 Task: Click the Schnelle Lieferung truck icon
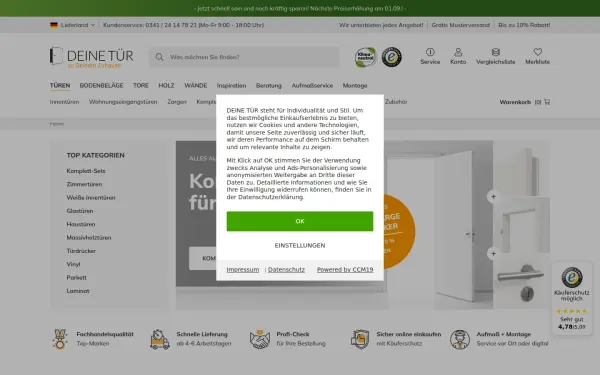pyautogui.click(x=160, y=339)
